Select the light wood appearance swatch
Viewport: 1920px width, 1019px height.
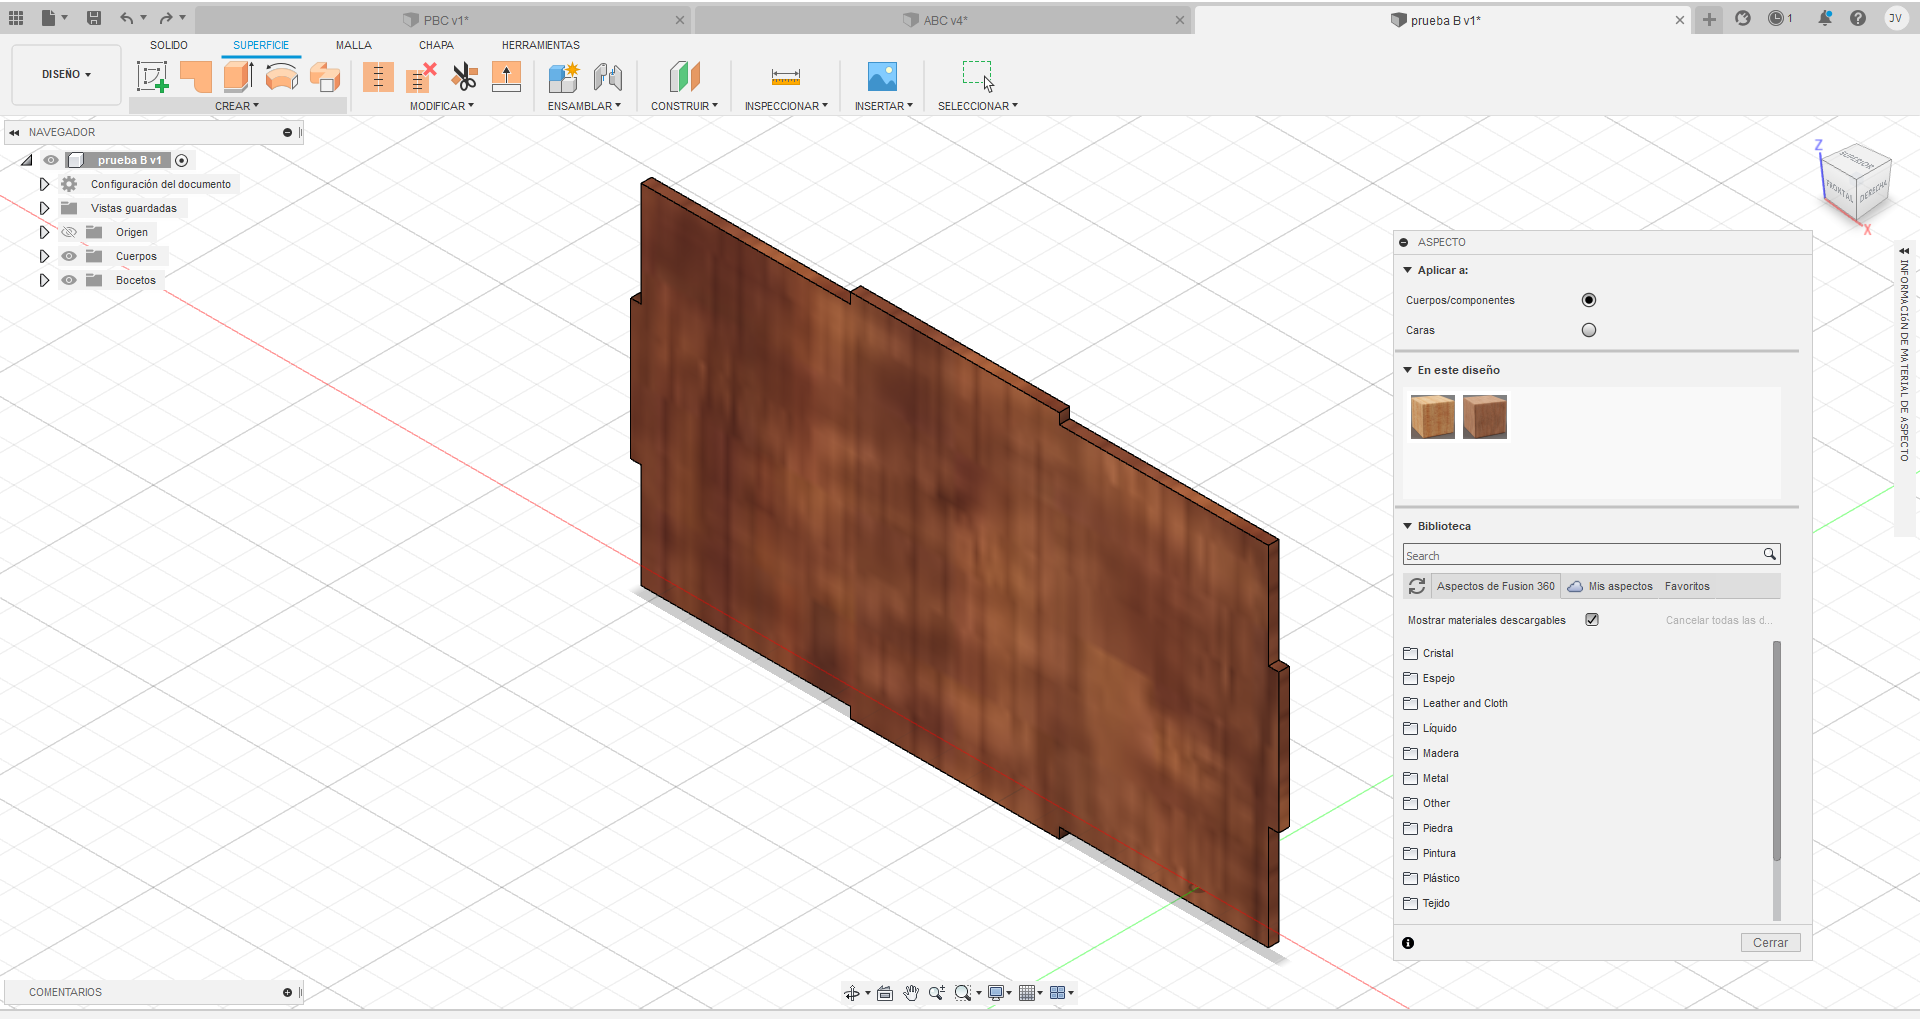click(1433, 417)
